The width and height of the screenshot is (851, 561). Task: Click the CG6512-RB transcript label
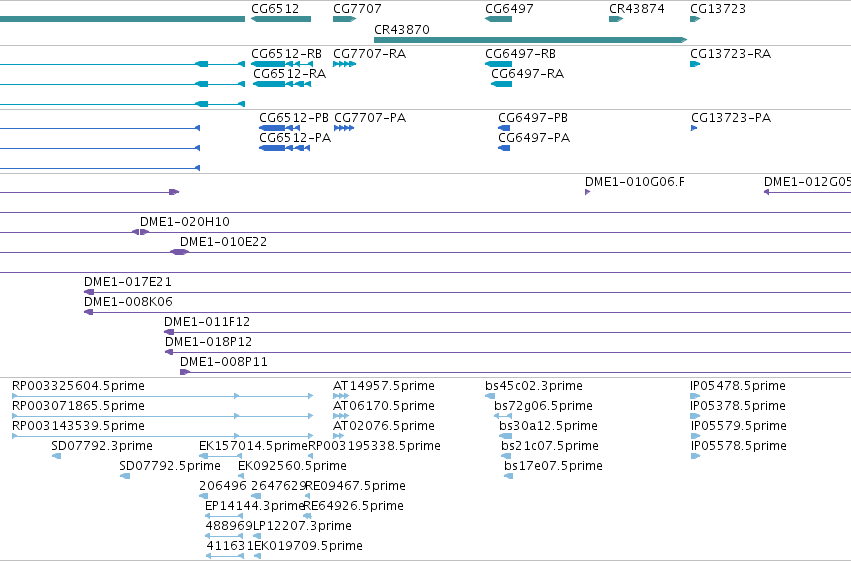[286, 54]
